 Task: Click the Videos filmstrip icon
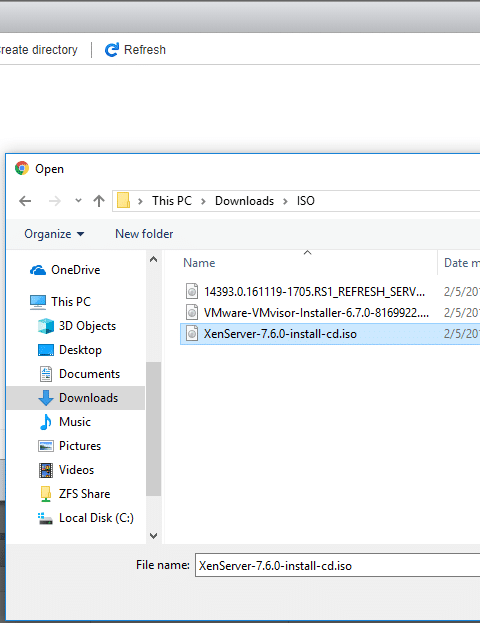coord(46,470)
